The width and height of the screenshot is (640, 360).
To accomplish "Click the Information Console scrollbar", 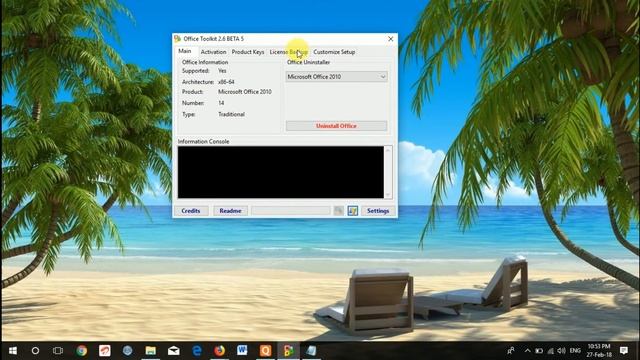I will (x=388, y=172).
